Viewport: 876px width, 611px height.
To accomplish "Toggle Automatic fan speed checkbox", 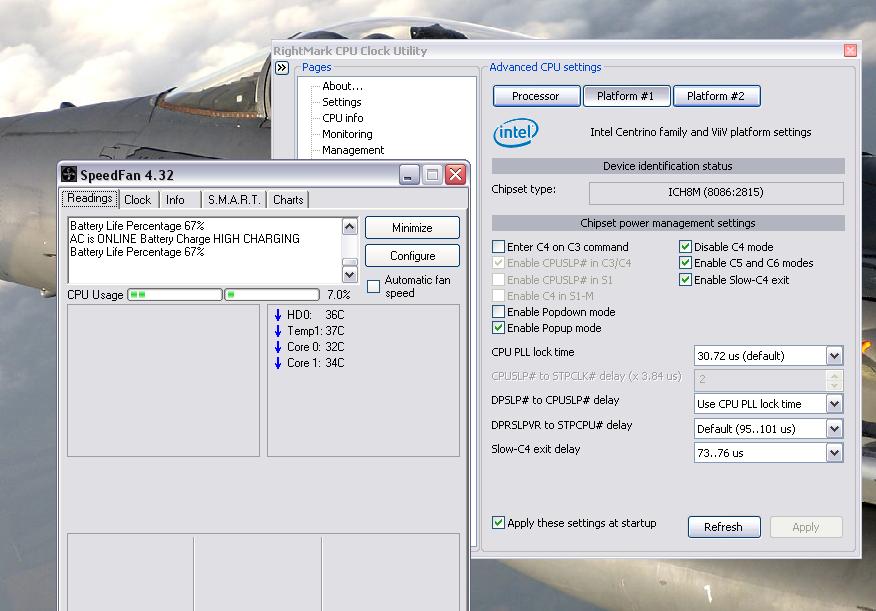I will [x=373, y=287].
